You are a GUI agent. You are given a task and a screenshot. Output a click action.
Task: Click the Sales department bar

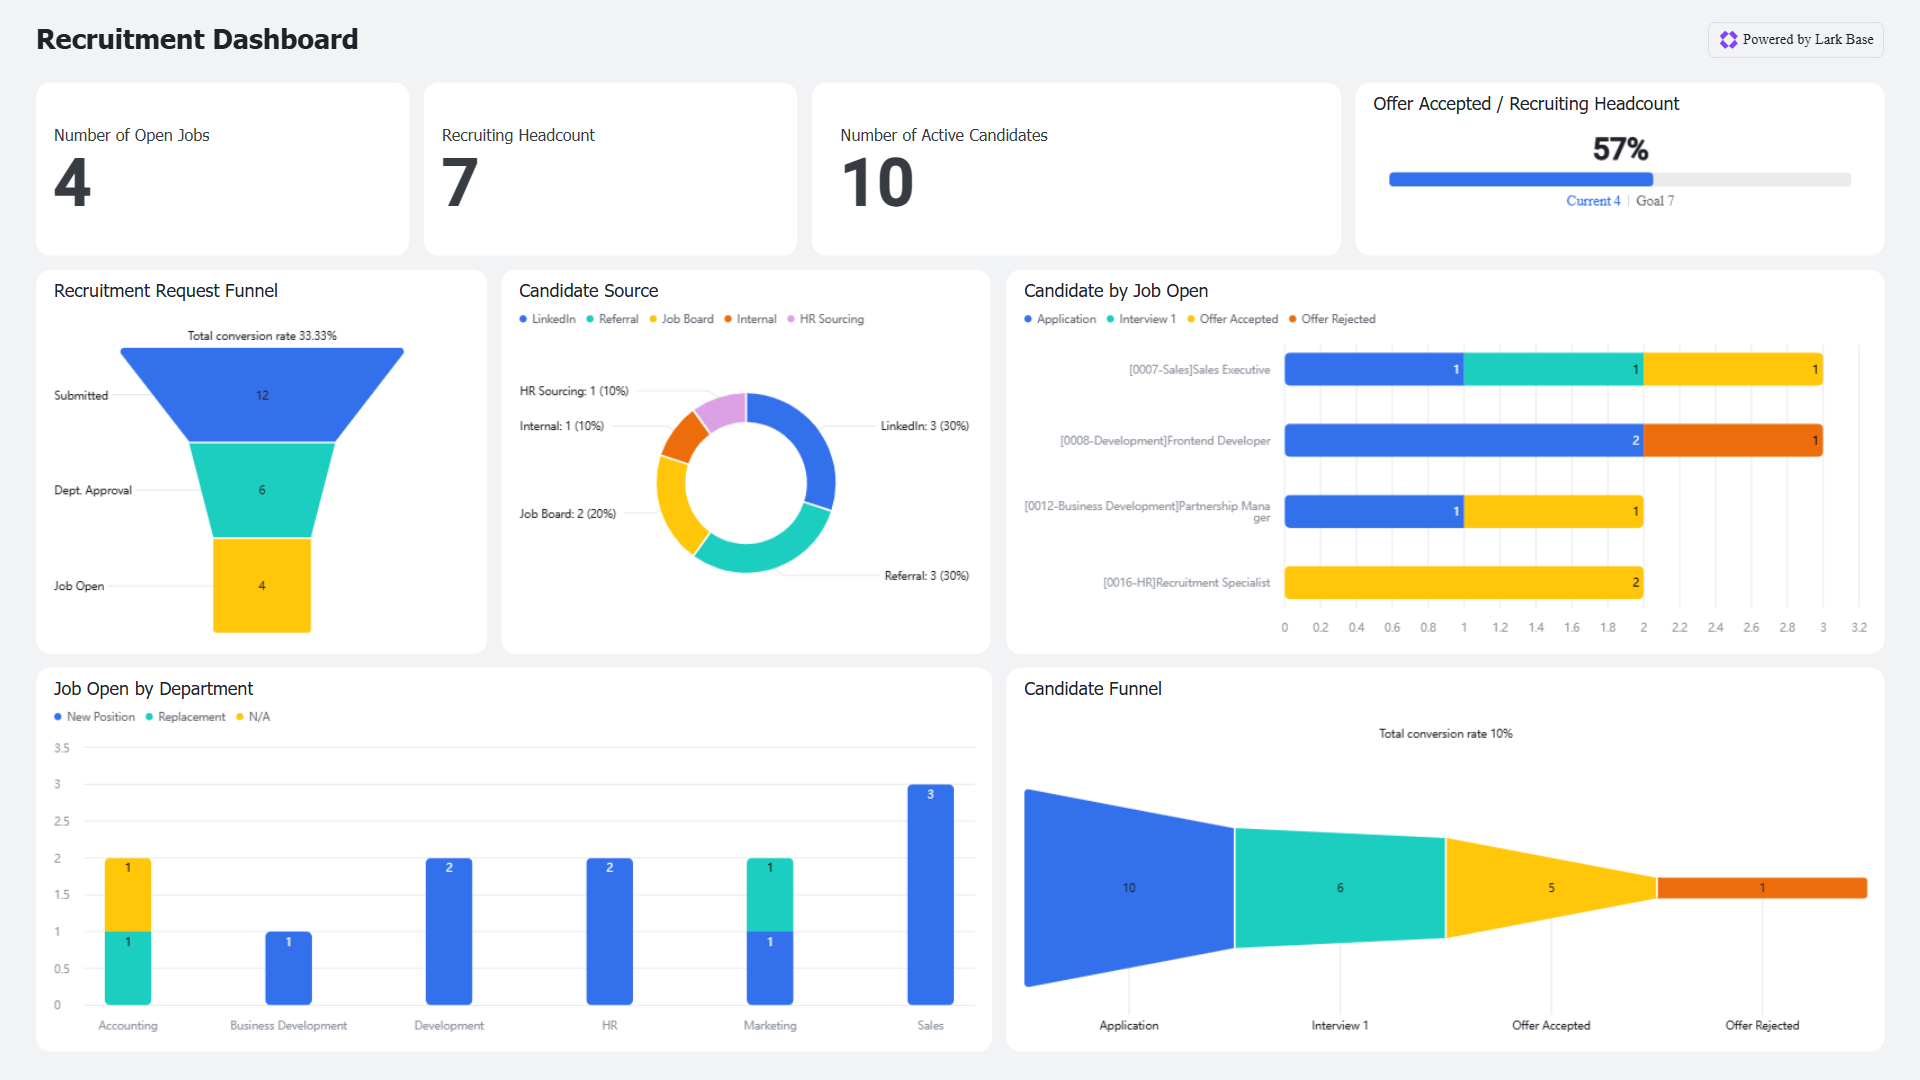930,895
